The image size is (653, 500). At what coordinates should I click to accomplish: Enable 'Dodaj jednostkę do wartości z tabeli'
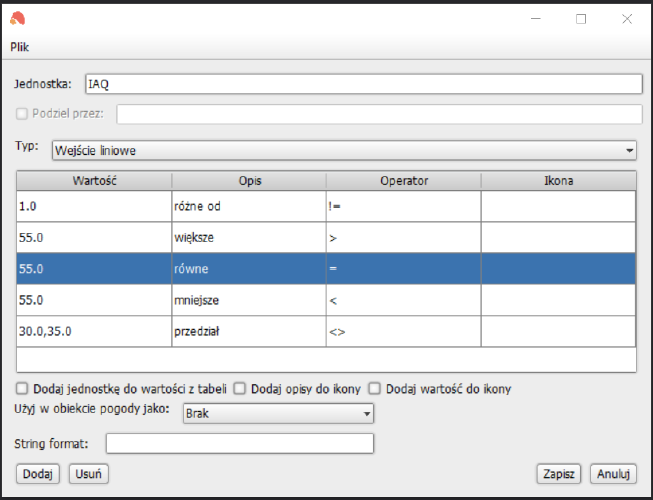click(22, 389)
